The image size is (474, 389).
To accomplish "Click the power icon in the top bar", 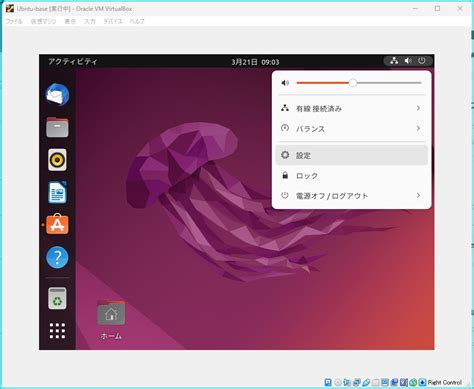I will (422, 61).
